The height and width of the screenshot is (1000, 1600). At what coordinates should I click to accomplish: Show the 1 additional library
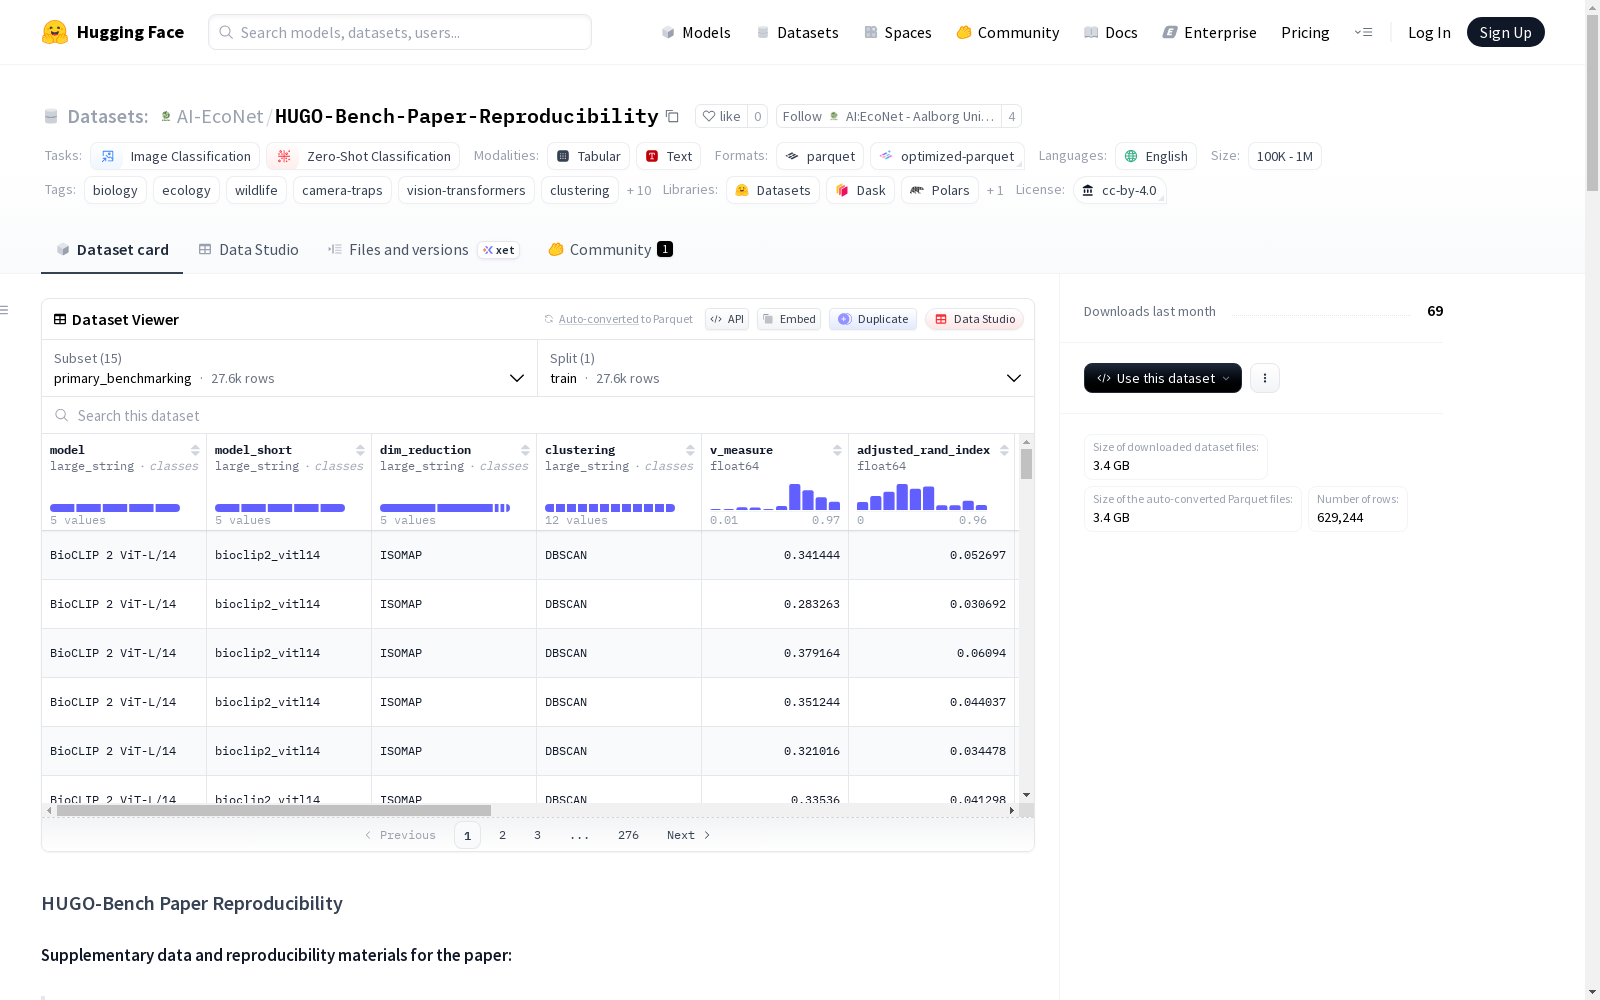pyautogui.click(x=995, y=190)
